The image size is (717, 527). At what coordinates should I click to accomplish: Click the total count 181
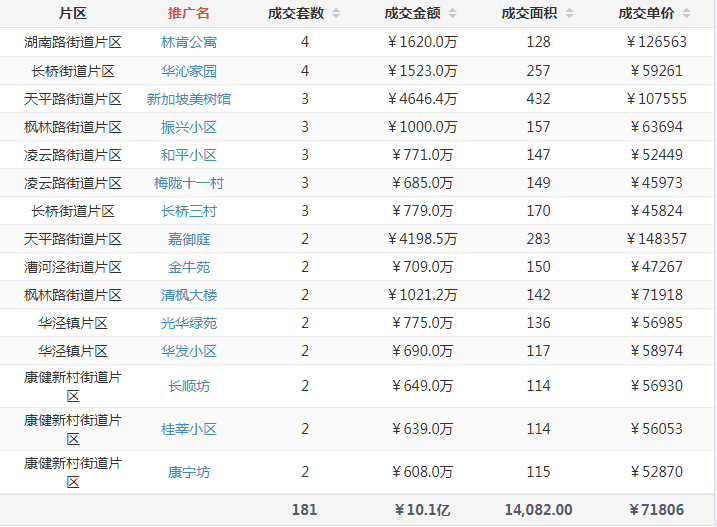(x=305, y=510)
